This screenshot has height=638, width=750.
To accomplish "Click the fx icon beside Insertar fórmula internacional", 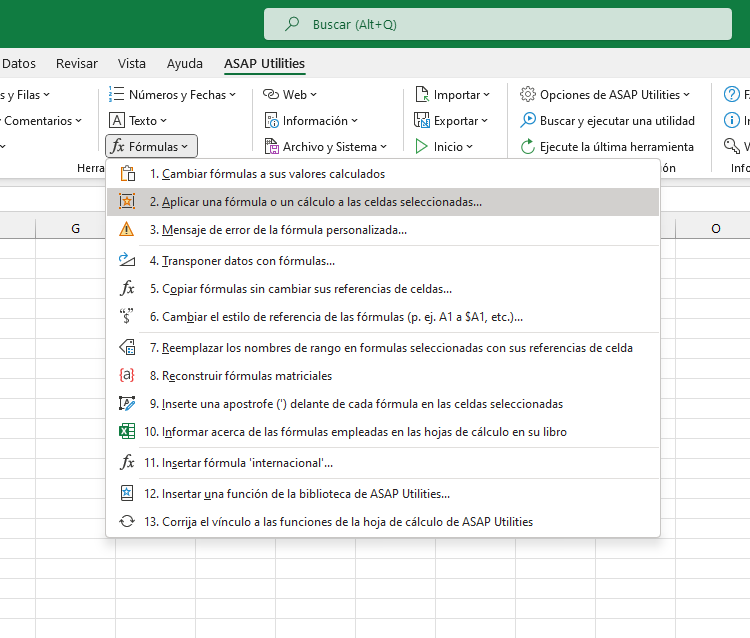I will 127,462.
